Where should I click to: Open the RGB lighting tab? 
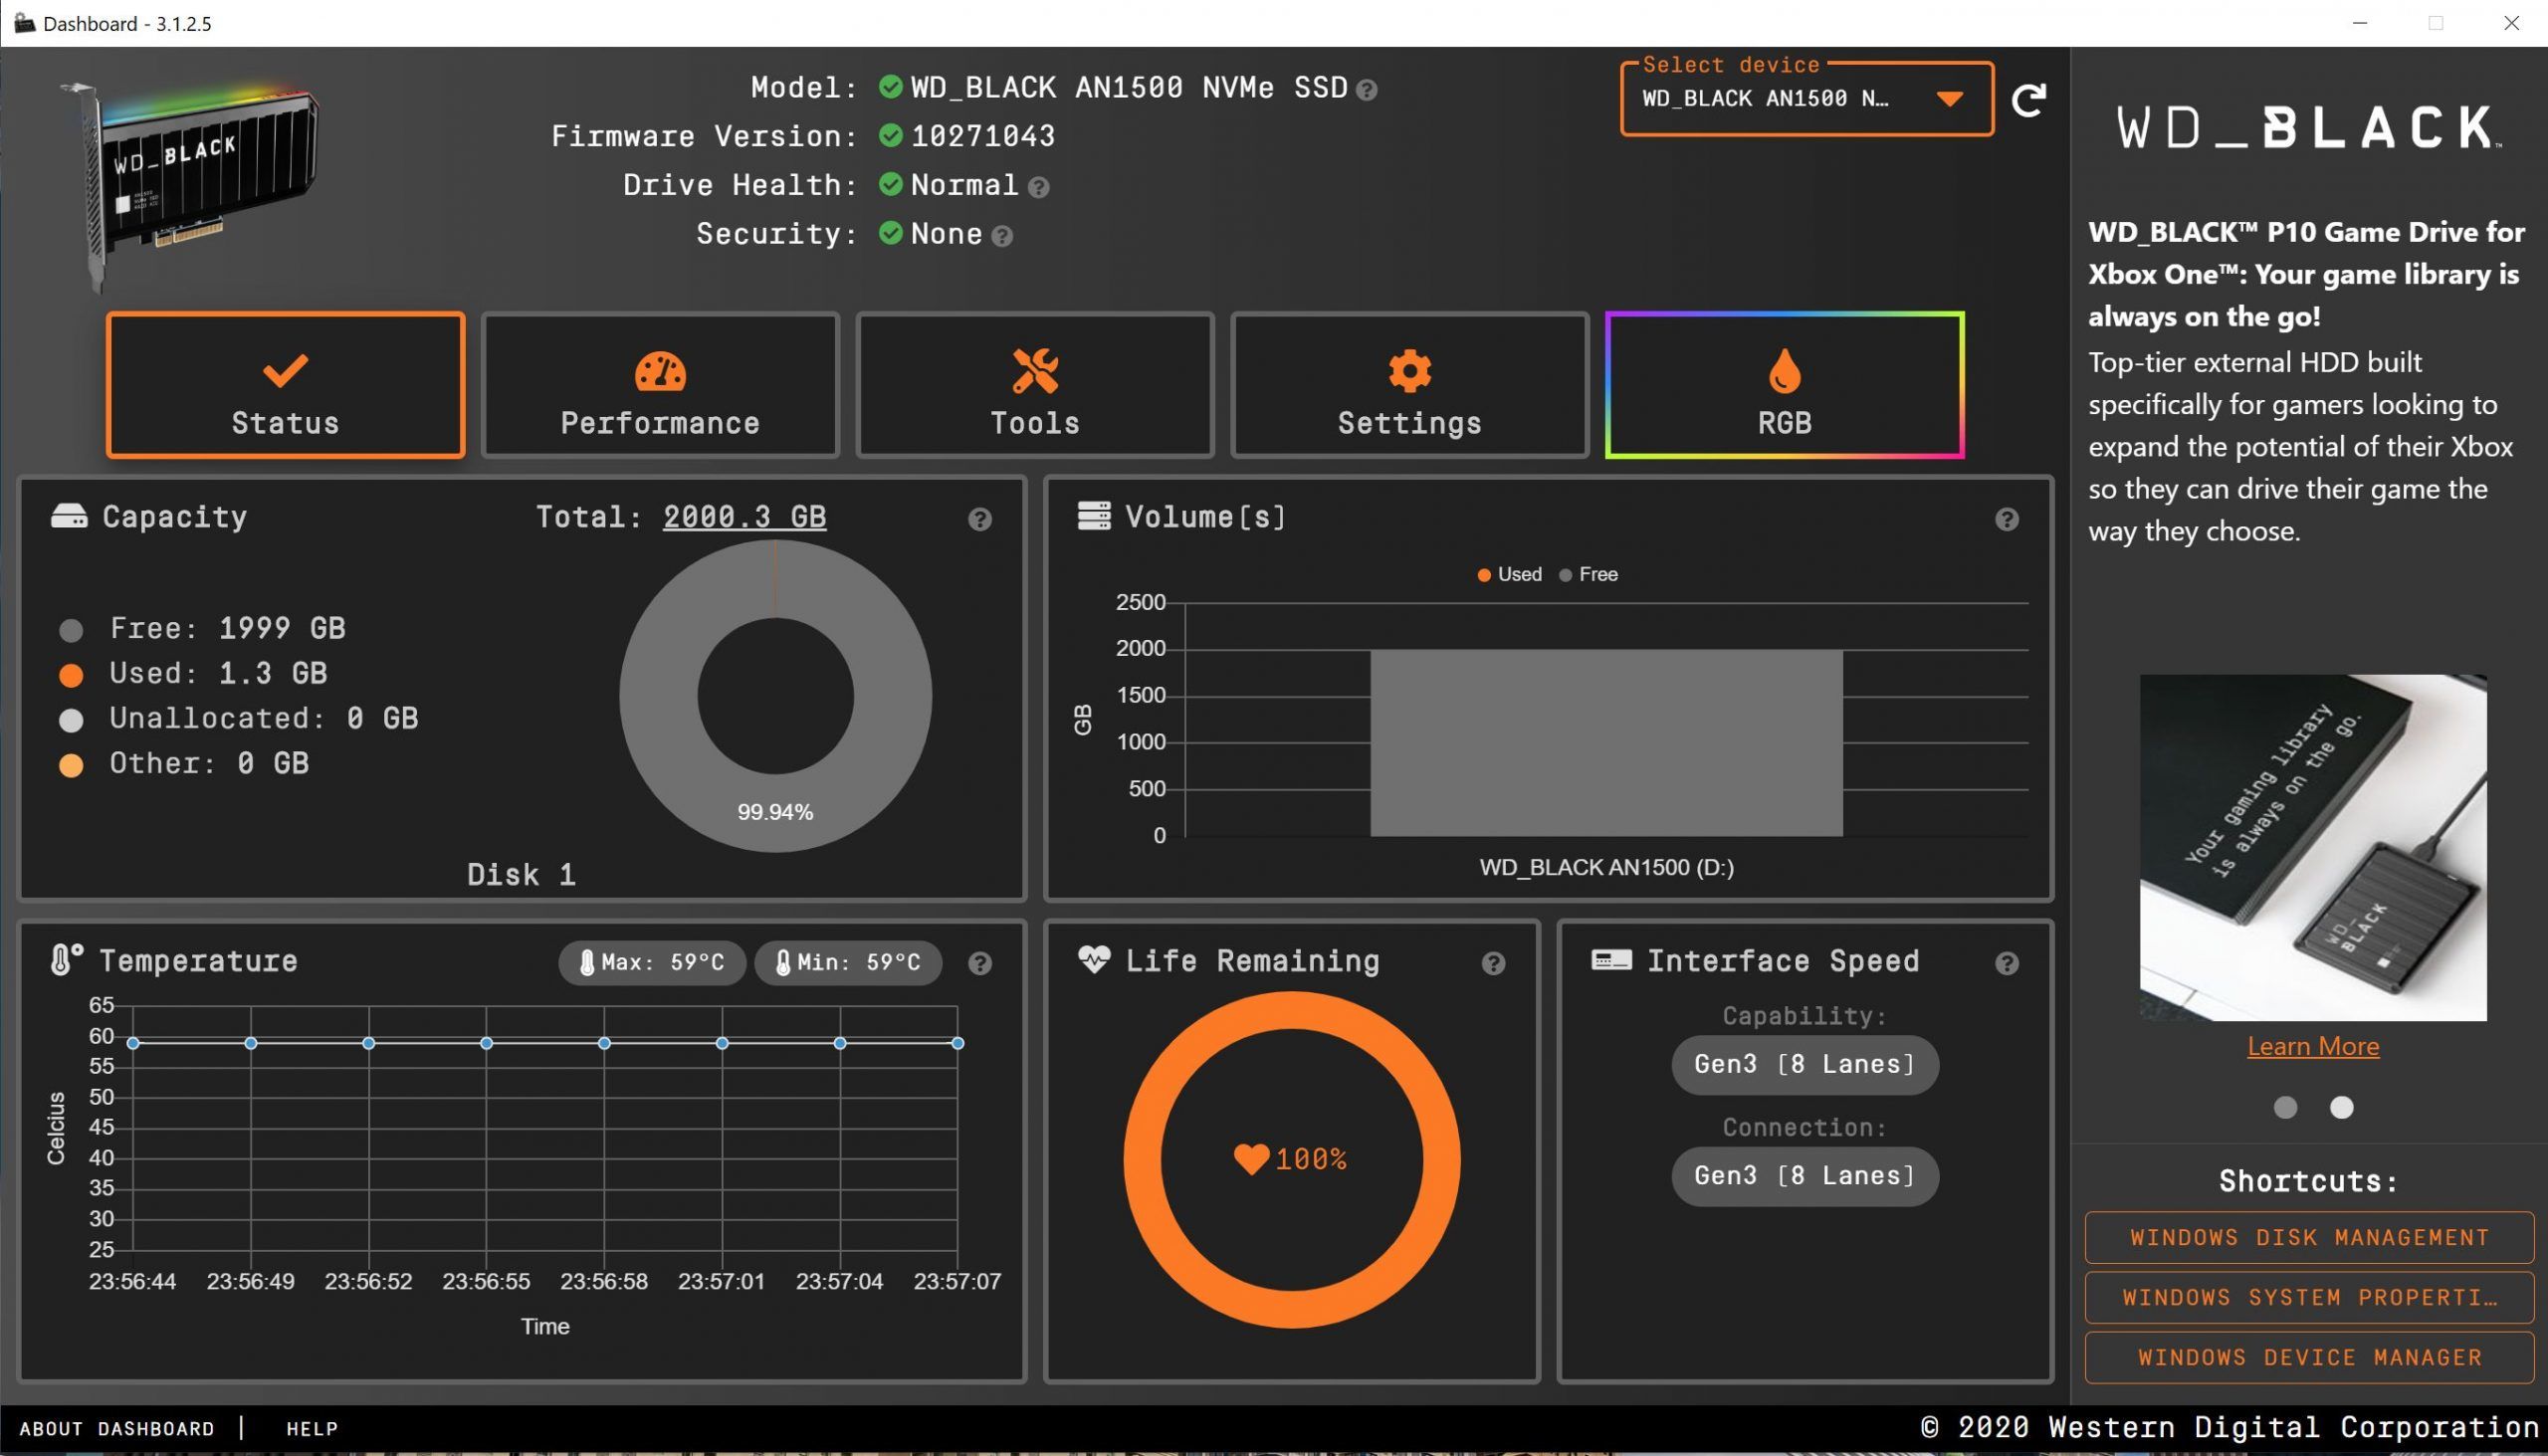[x=1784, y=386]
